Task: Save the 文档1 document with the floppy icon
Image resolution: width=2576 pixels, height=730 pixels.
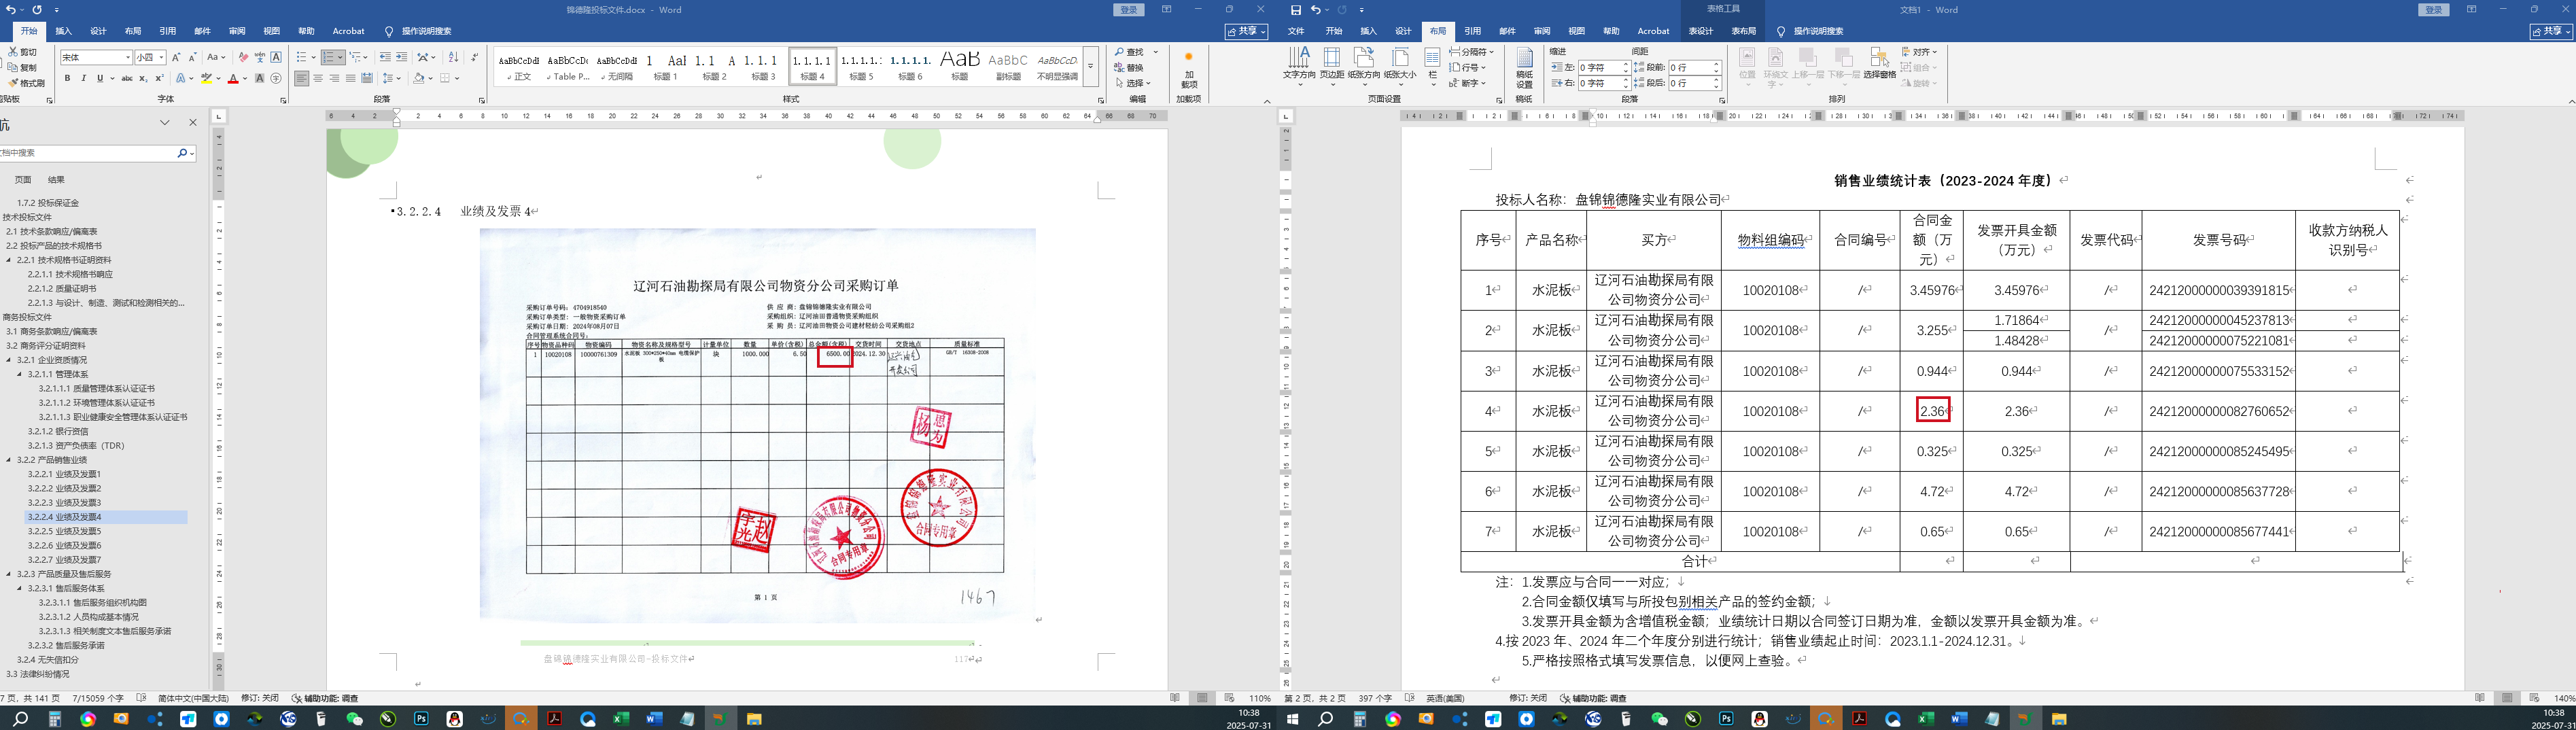Action: [1296, 10]
